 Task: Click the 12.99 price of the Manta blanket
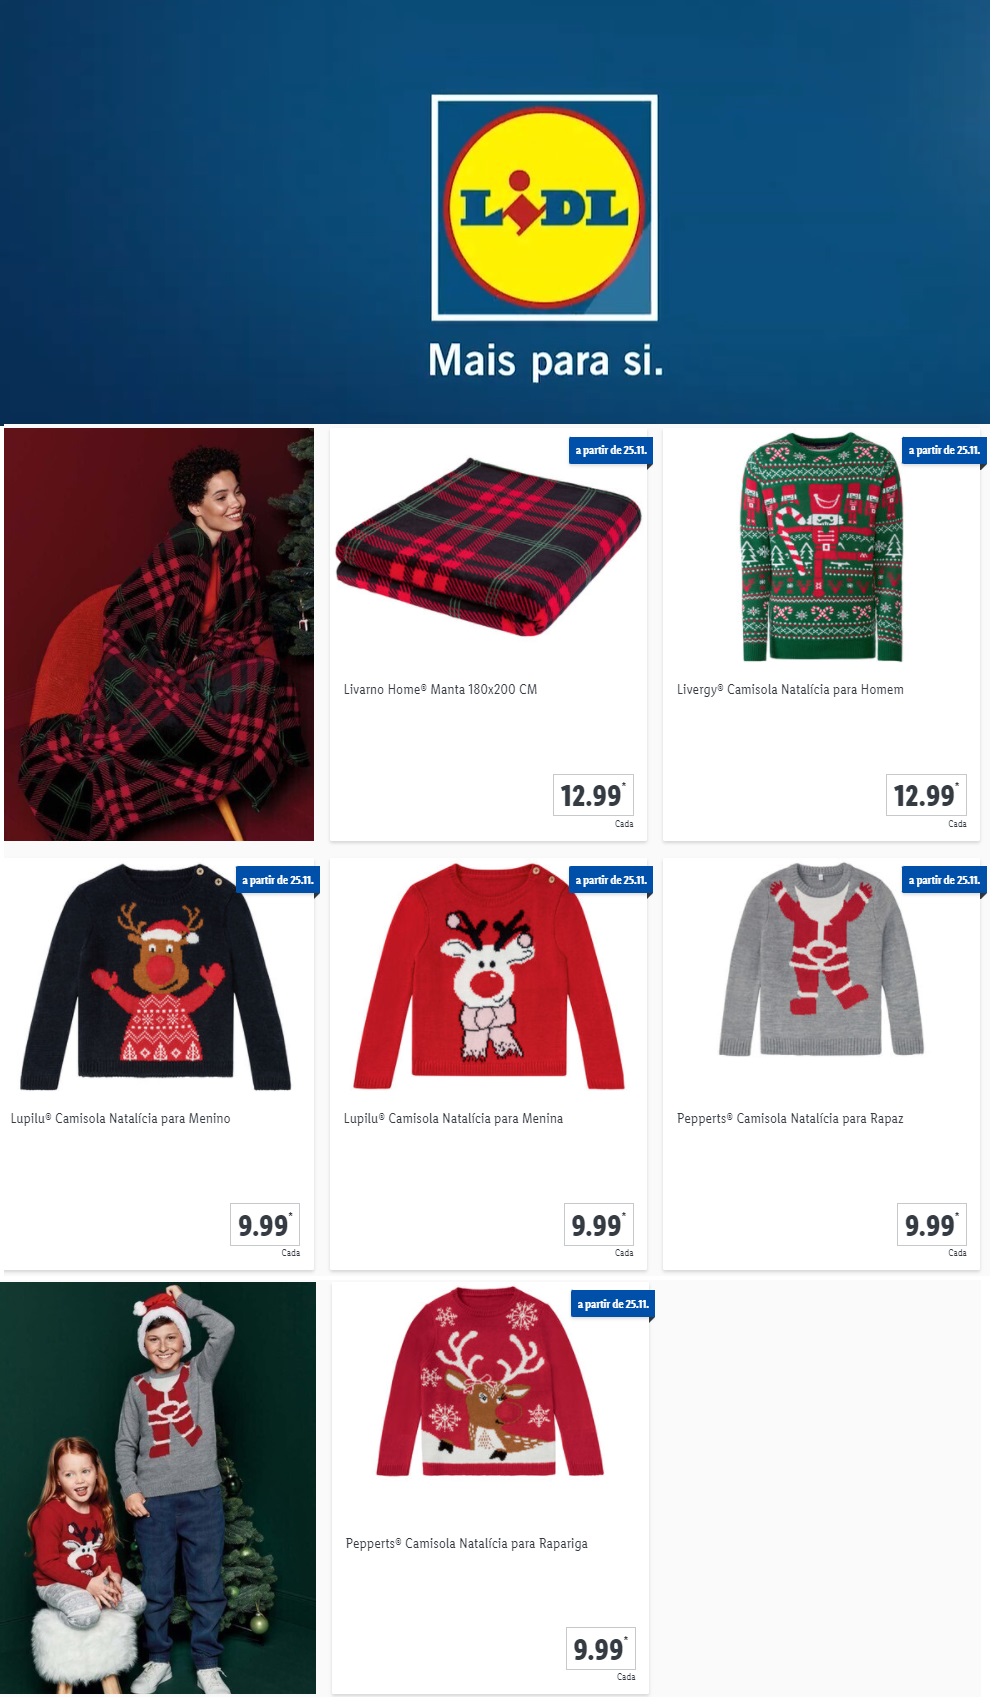coord(593,796)
